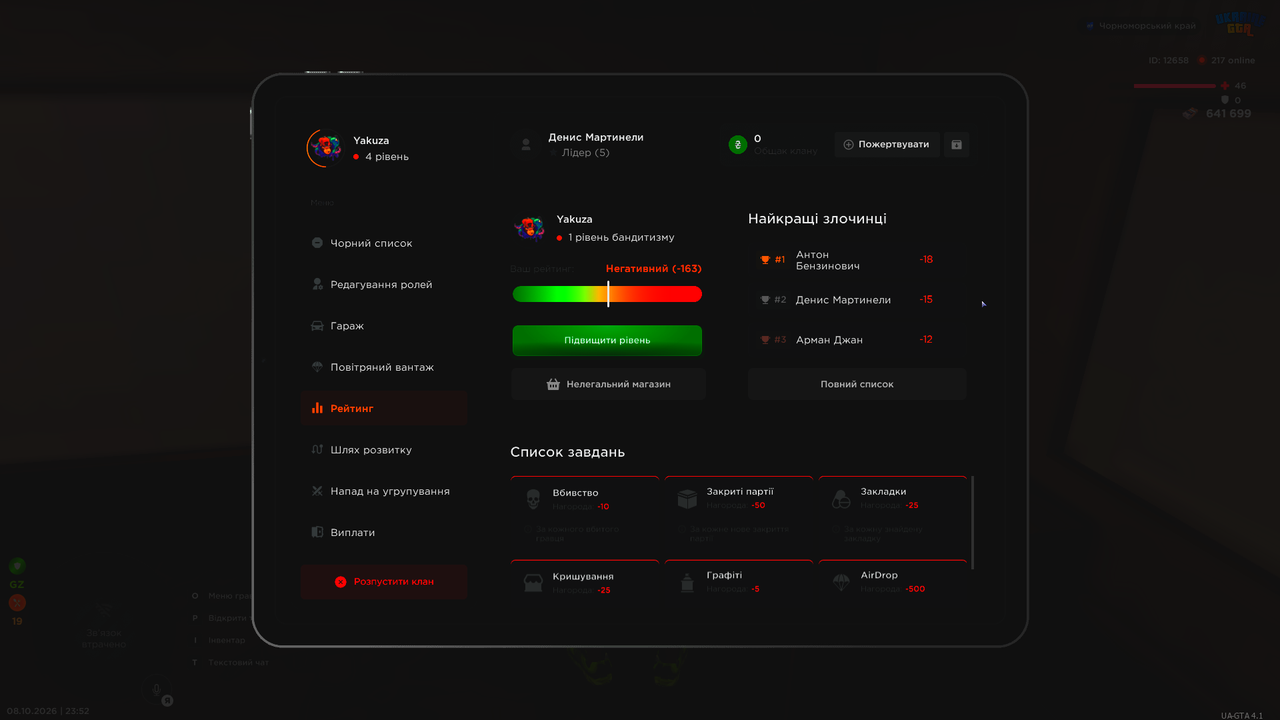This screenshot has height=720, width=1280.
Task: Select Денис Мартинели in the top criminals list
Action: (843, 300)
